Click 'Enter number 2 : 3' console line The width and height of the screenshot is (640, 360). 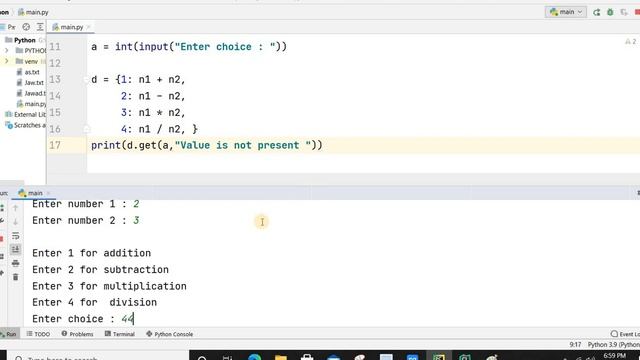[x=86, y=220]
